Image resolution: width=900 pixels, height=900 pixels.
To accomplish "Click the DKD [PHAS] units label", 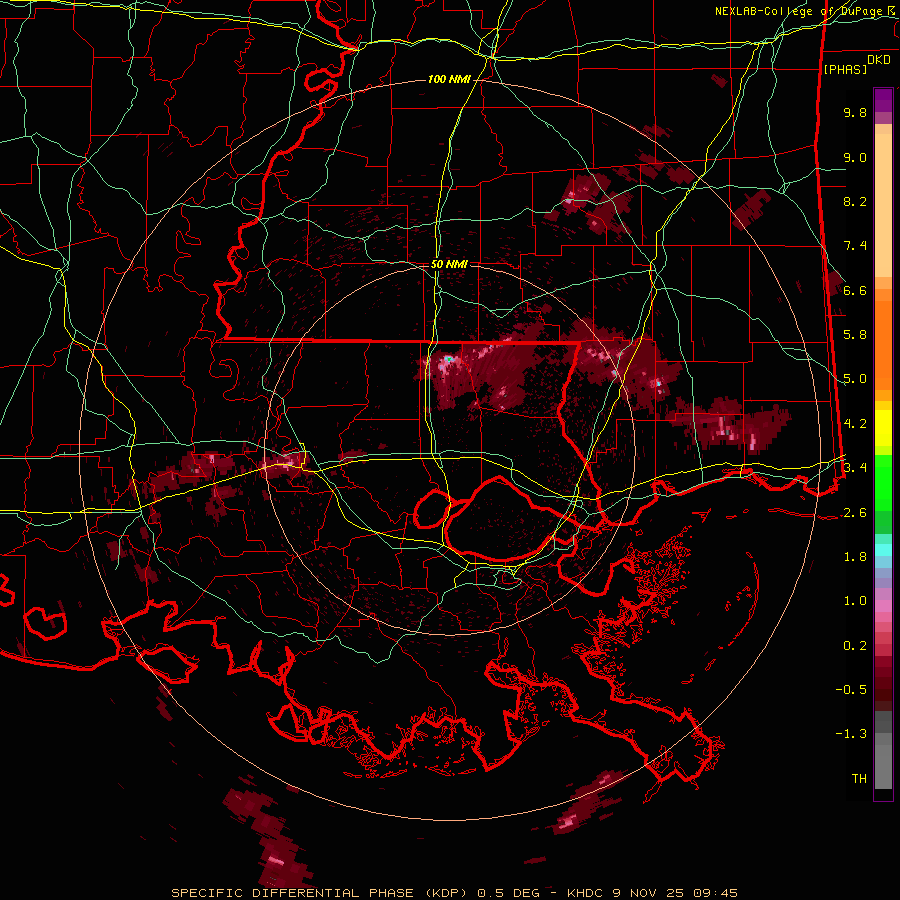I will coord(856,65).
